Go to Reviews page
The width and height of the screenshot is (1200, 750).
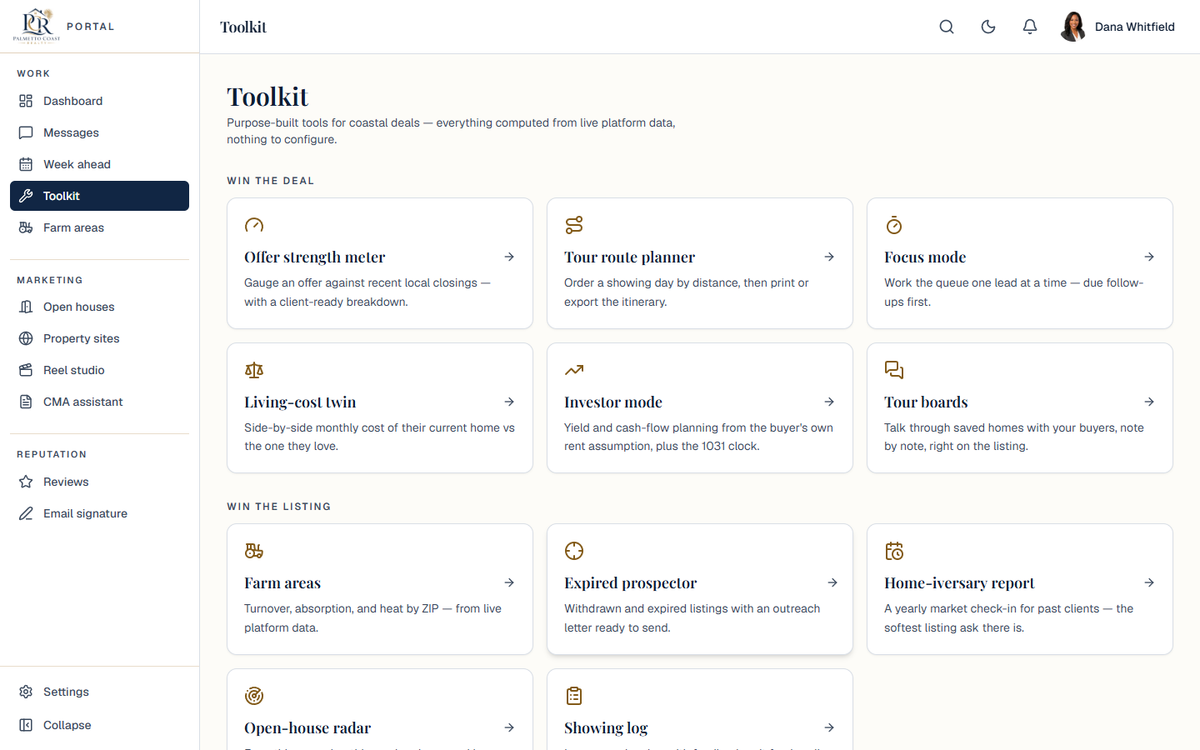(x=99, y=482)
